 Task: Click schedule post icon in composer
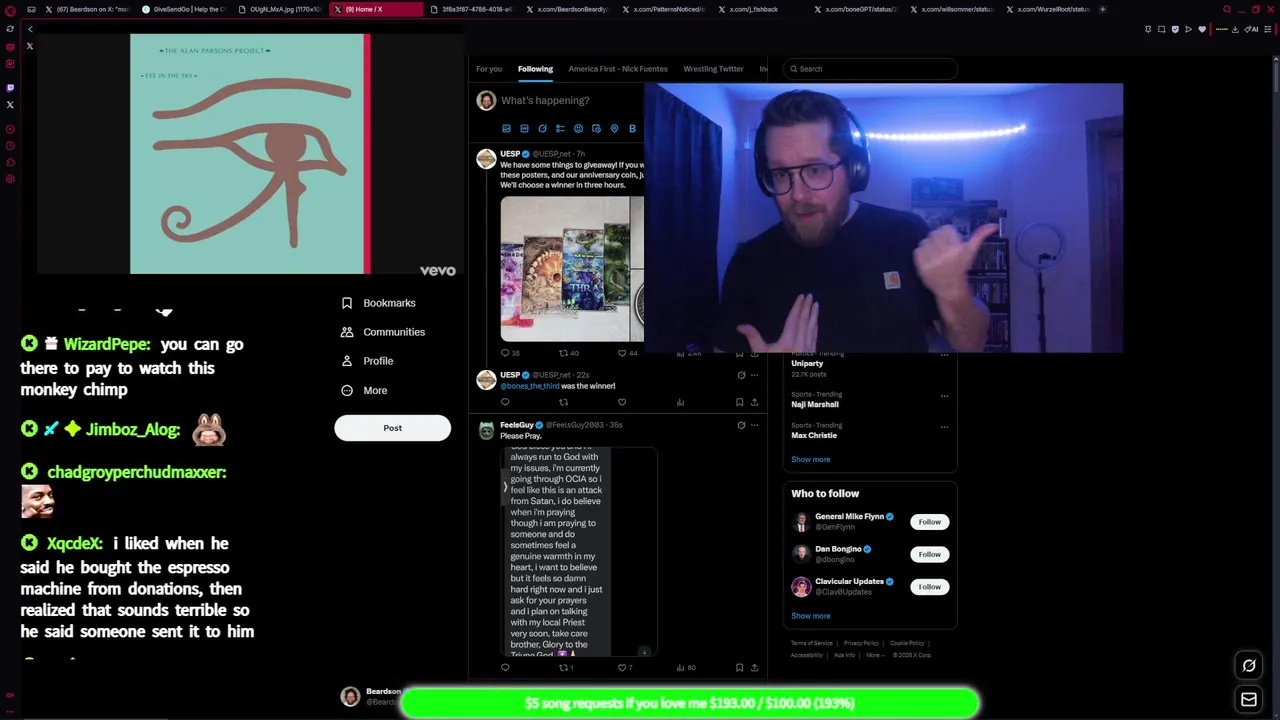point(596,129)
